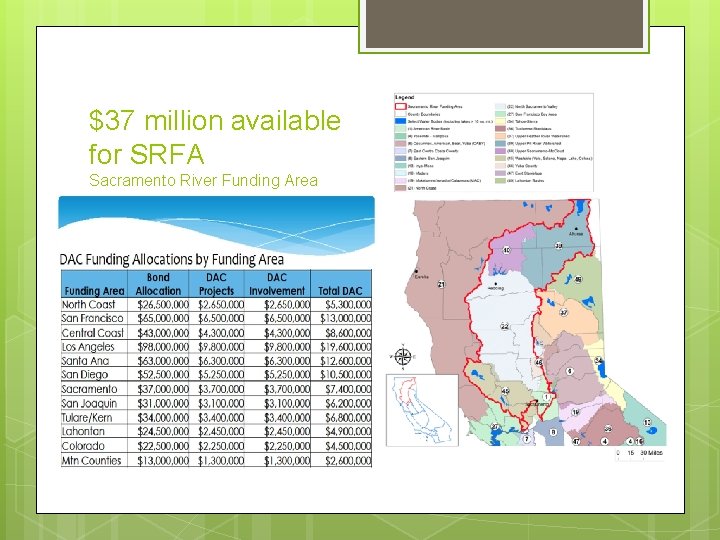
Task: Click Mtn Counties Total DAC "$2,600,000"
Action: 348,460
